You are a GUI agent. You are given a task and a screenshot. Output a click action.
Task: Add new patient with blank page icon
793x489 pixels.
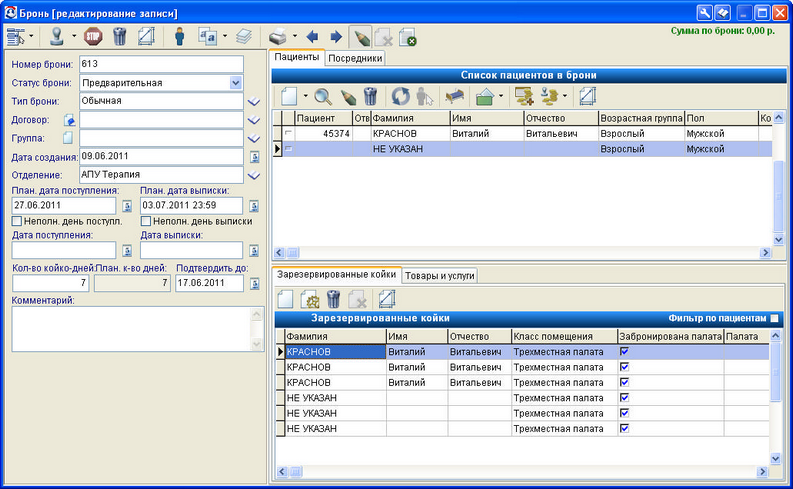(x=289, y=96)
